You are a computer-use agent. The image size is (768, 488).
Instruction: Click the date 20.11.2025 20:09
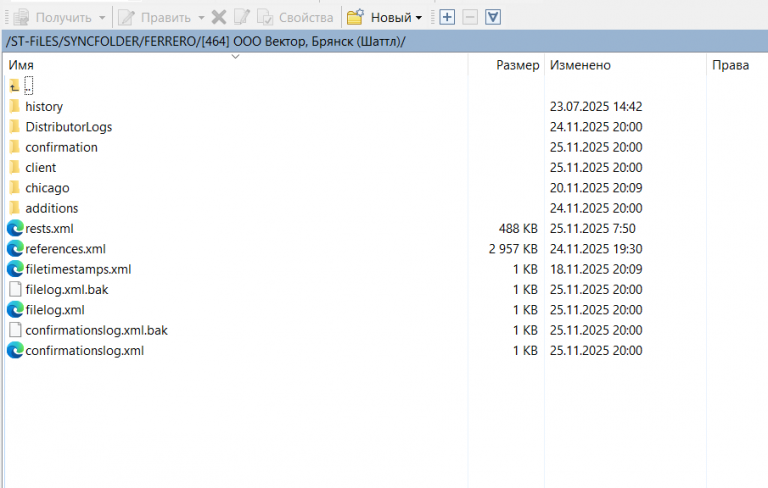click(x=596, y=188)
